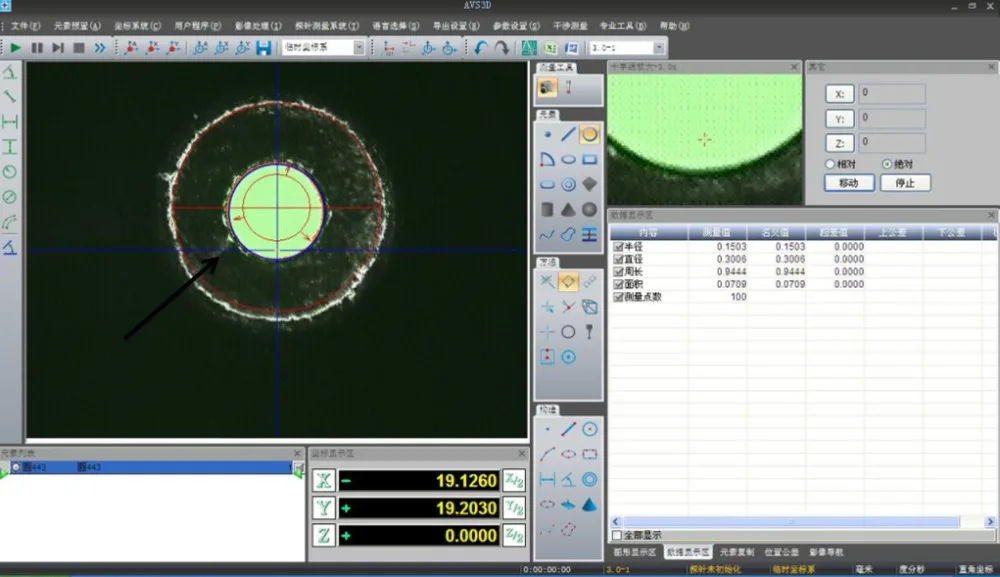Click the blue undo arrow icon
Image resolution: width=1000 pixels, height=577 pixels.
[480, 48]
